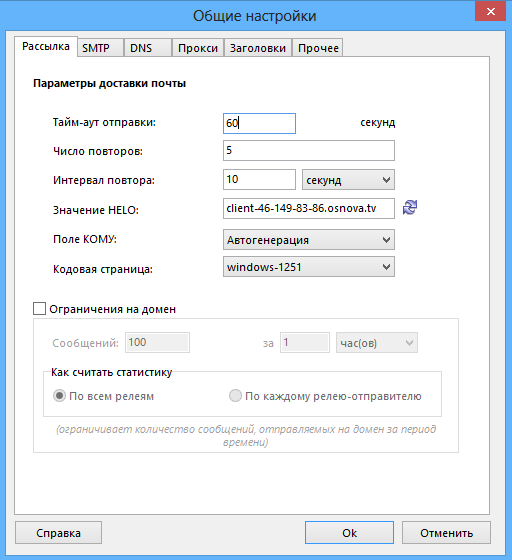Viewport: 512px width, 560px height.
Task: Close the Общие настройки dialog
Action: click(x=491, y=11)
